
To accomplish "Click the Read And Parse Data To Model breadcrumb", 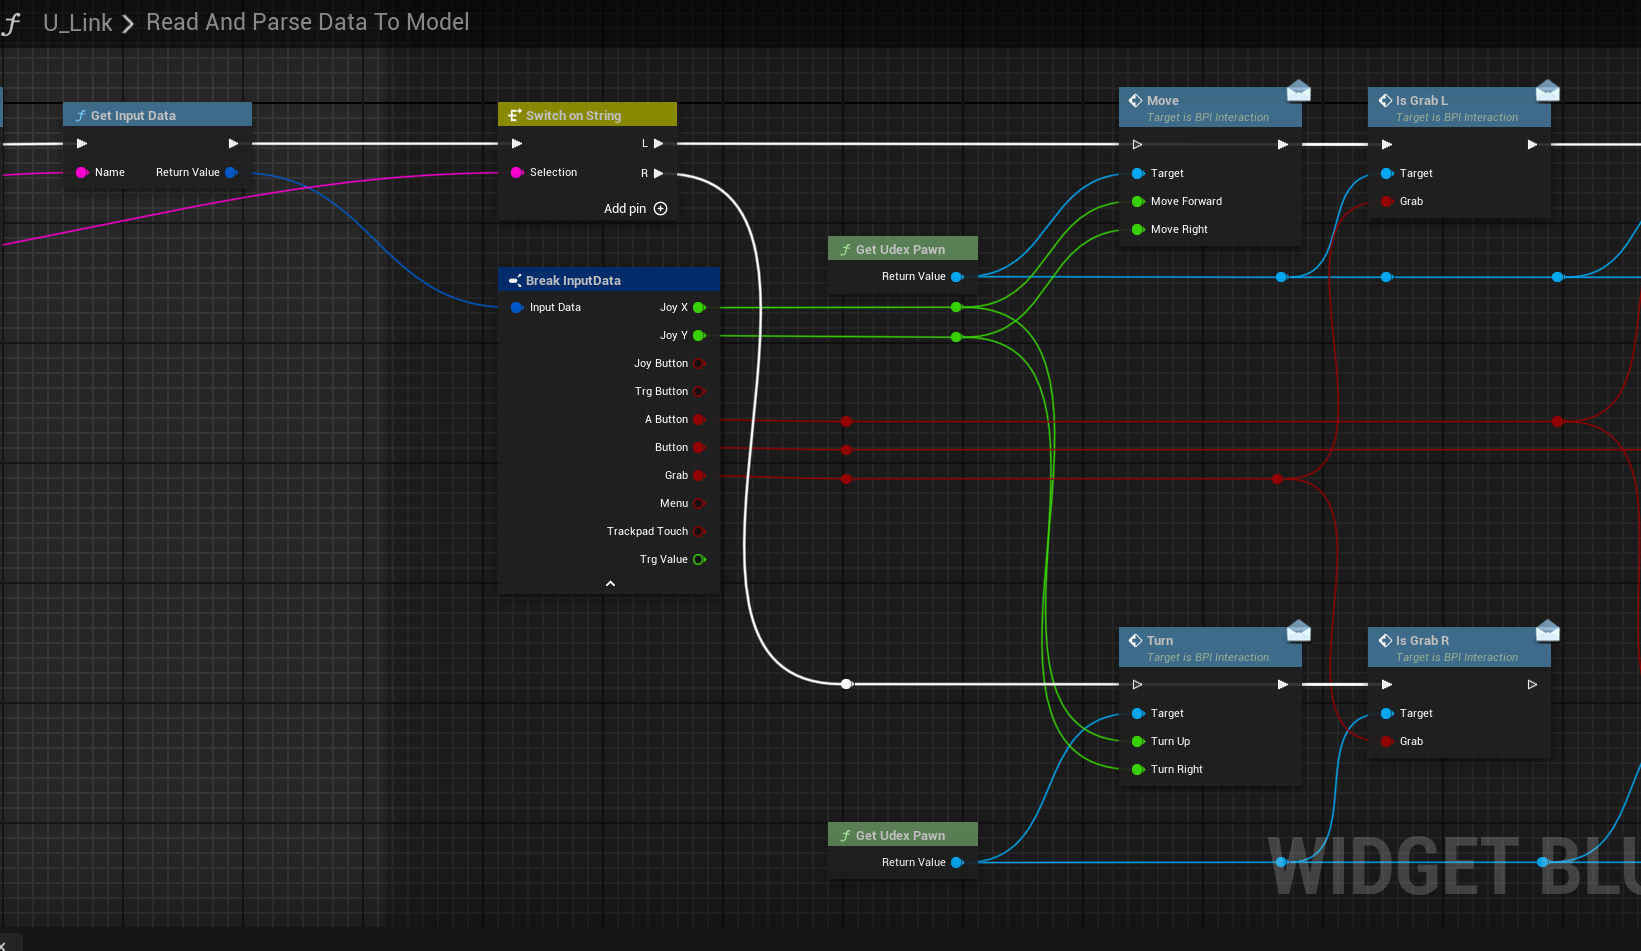I will pos(307,22).
